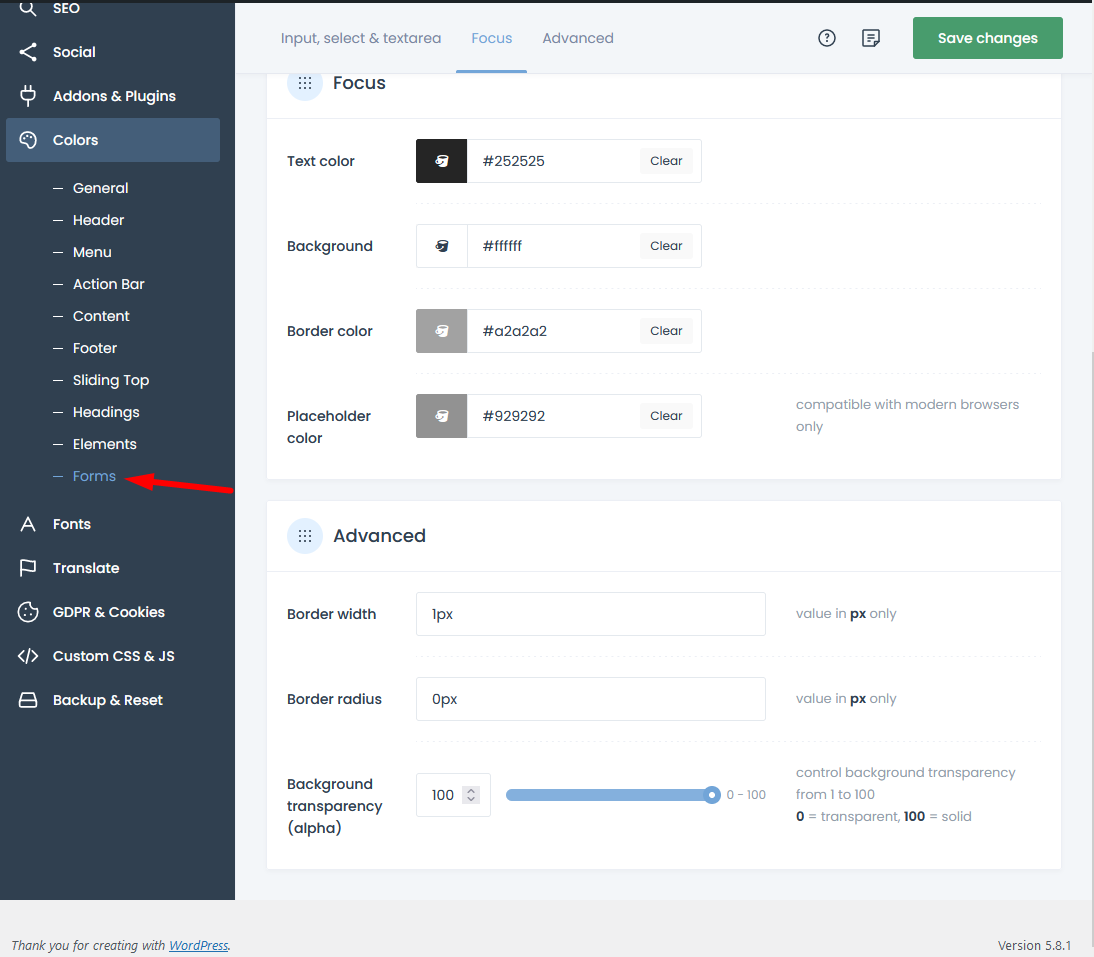Open Input, select & textarea tab
This screenshot has width=1094, height=957.
pos(361,38)
